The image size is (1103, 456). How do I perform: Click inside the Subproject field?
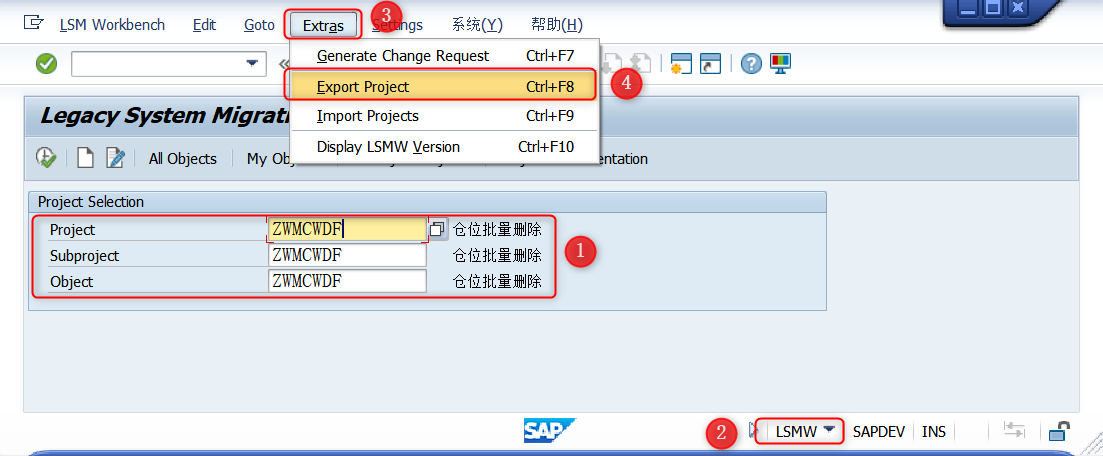pos(348,255)
